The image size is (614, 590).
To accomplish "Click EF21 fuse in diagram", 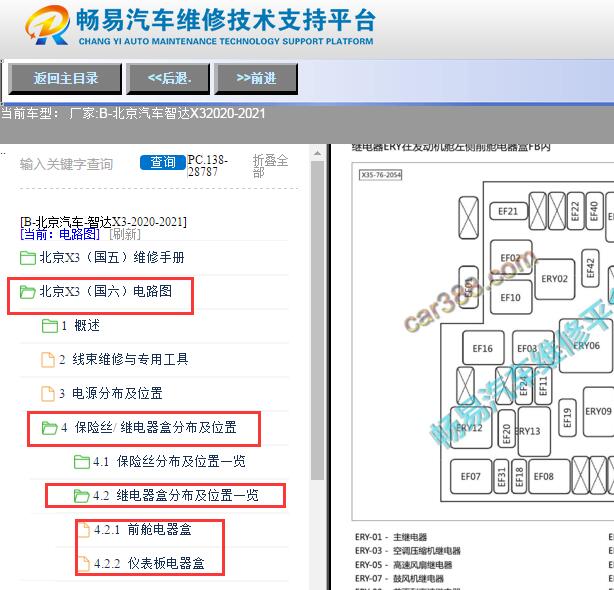I will 508,212.
